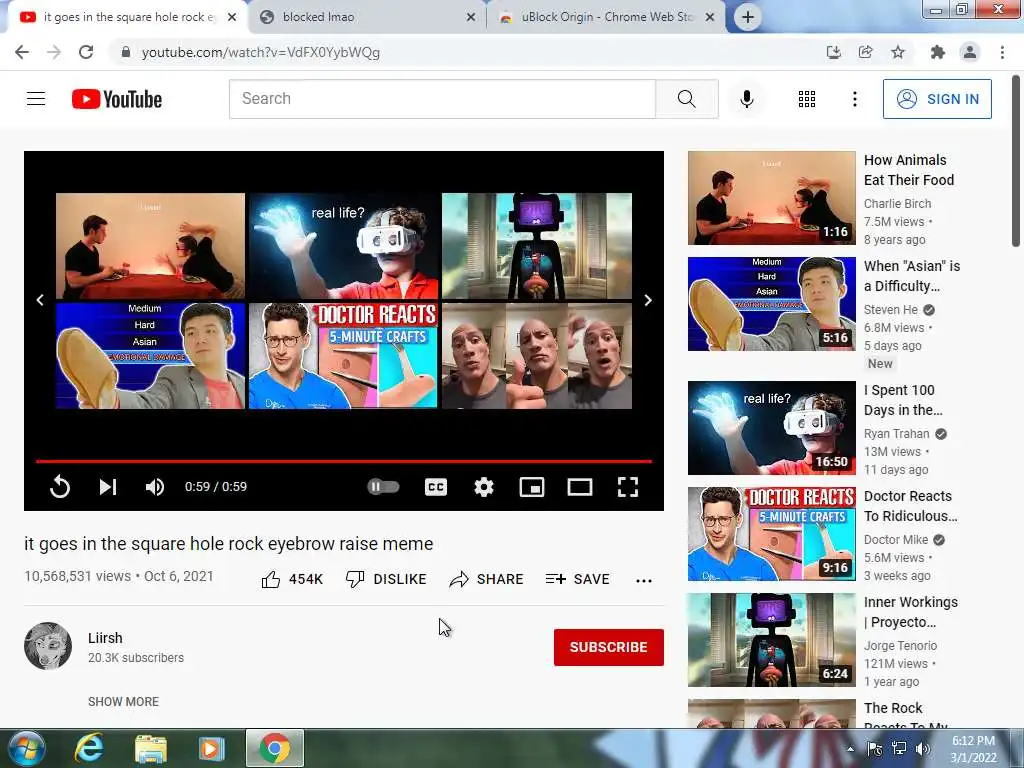The image size is (1024, 768).
Task: Open Windows Media Player from taskbar
Action: [211, 748]
